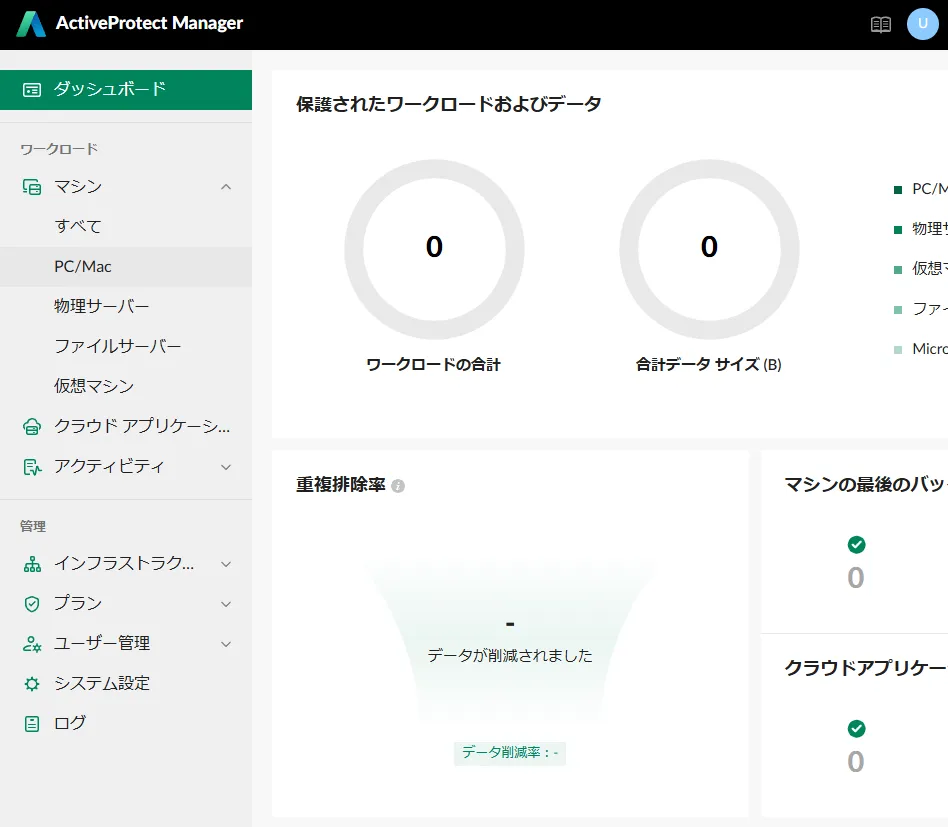This screenshot has height=827, width=948.
Task: Click the ActiveProtect Manager logo icon
Action: coord(31,24)
